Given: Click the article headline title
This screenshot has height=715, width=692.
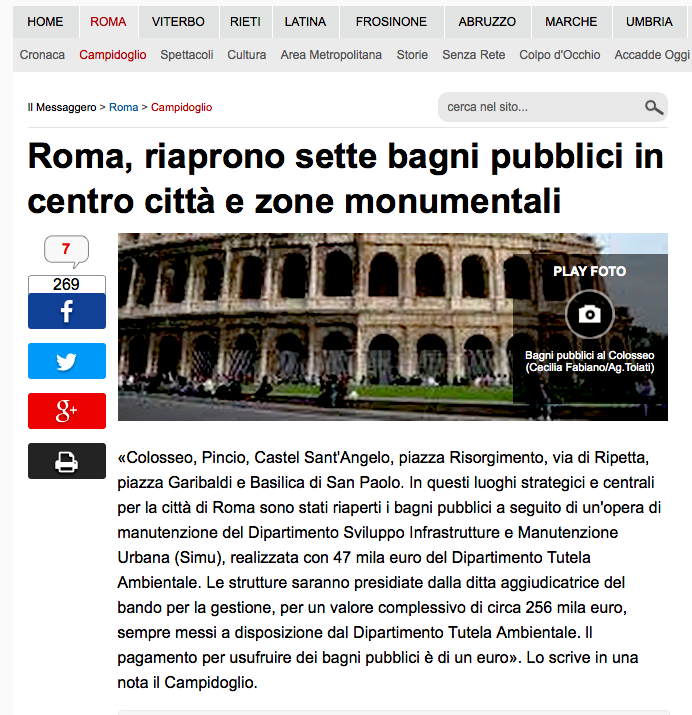Looking at the screenshot, I should click(345, 179).
